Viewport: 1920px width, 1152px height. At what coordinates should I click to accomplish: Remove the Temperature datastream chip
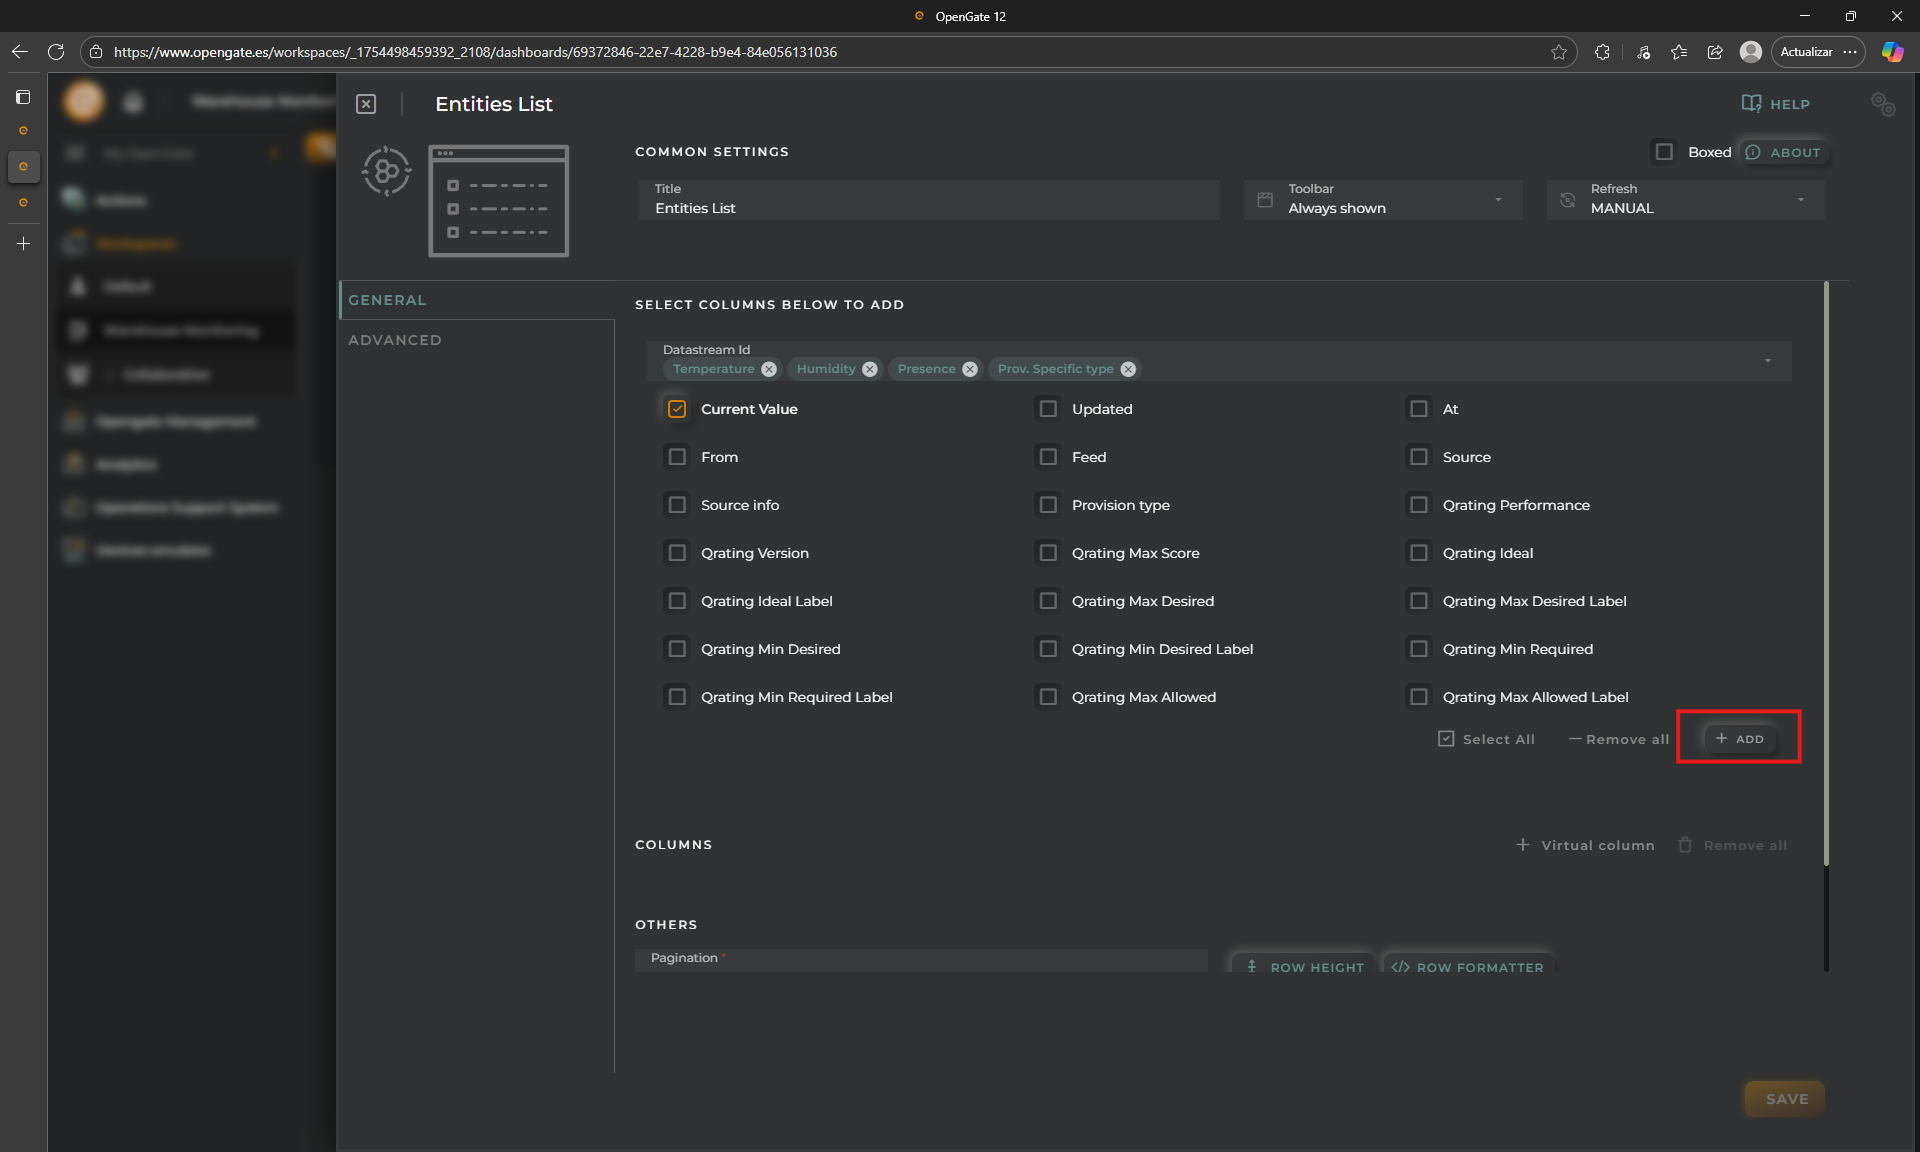(769, 369)
